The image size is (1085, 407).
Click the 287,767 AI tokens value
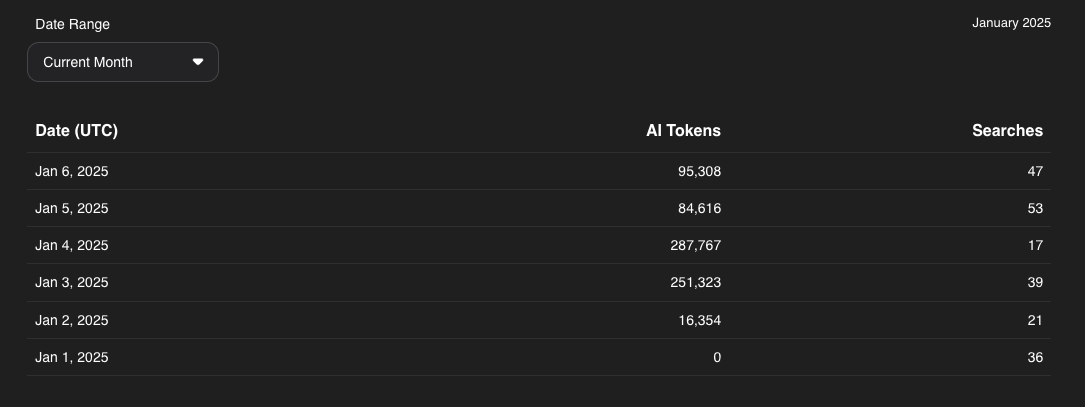(695, 245)
